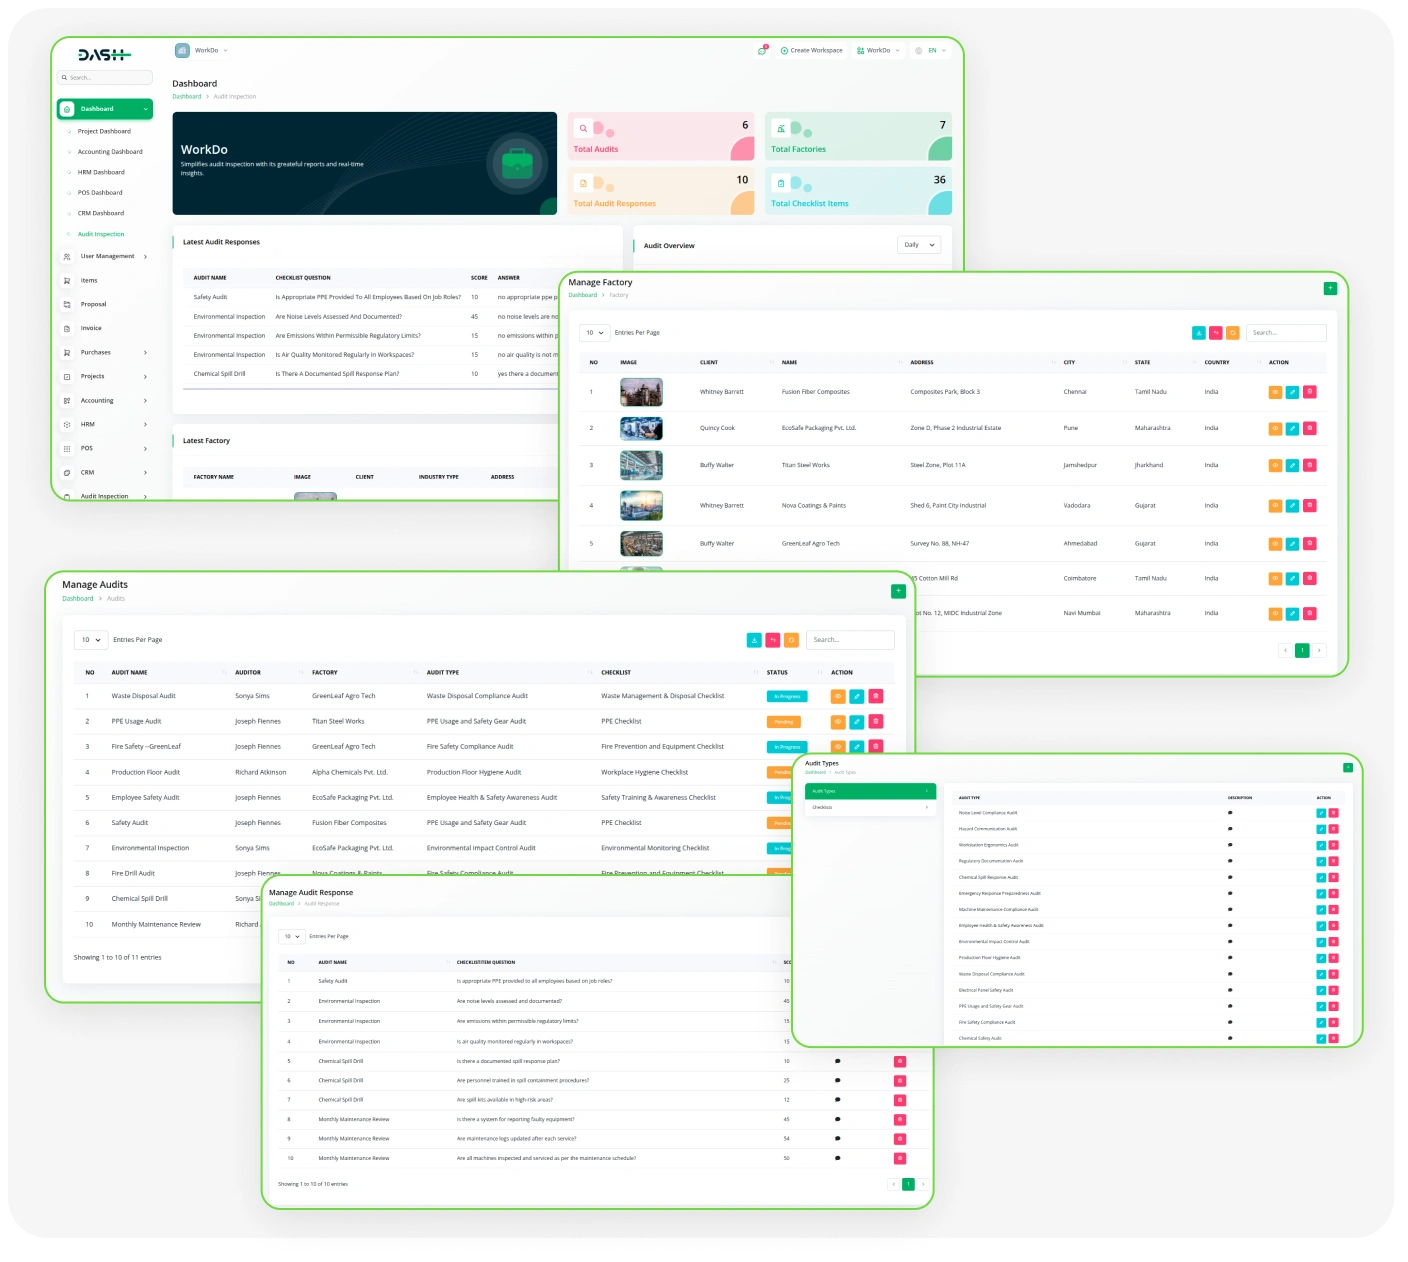The height and width of the screenshot is (1262, 1408).
Task: Click the Create Workspace button
Action: [x=811, y=50]
